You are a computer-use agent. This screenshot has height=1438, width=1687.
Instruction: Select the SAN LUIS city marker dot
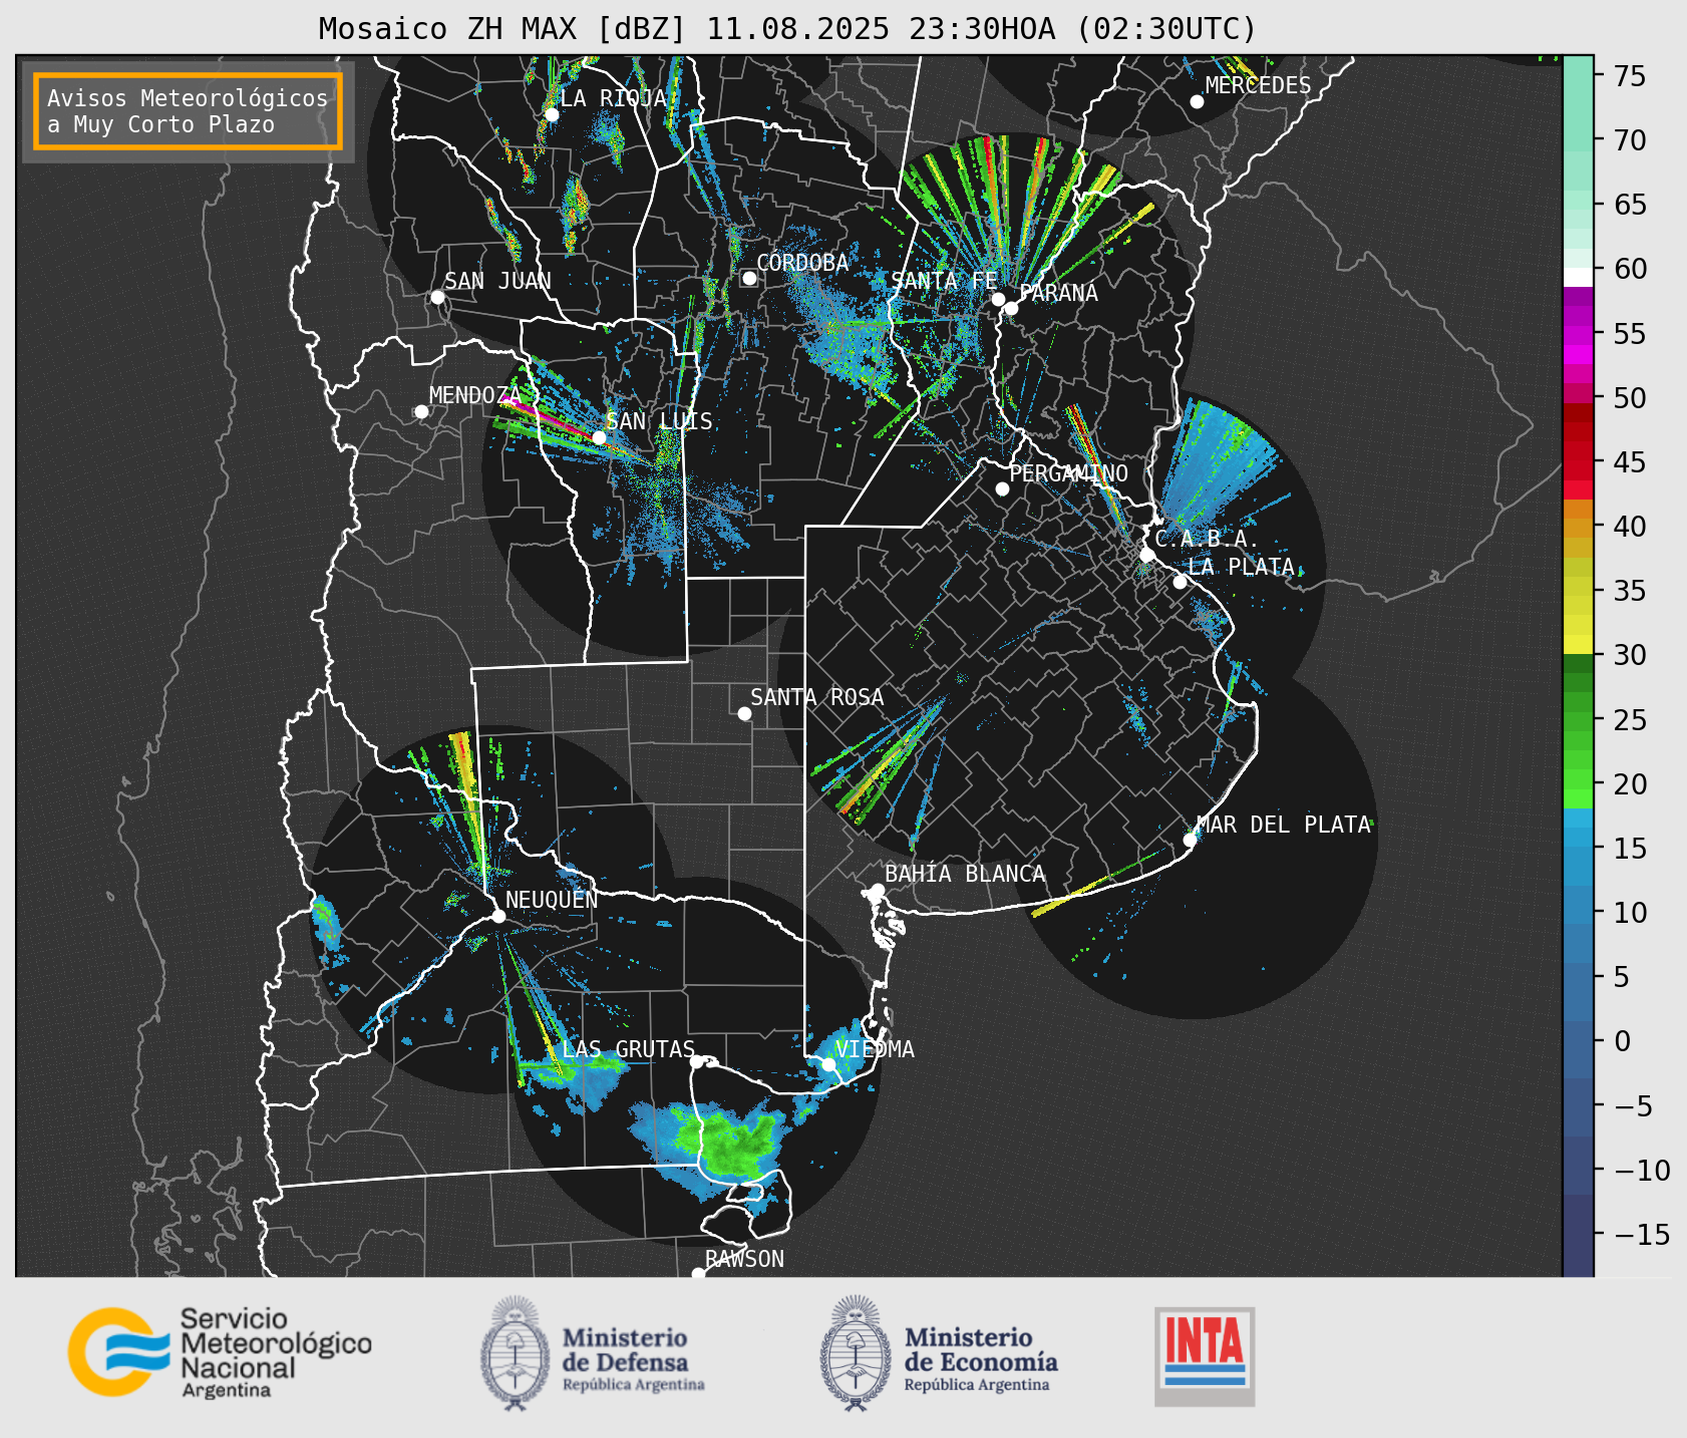(x=599, y=437)
